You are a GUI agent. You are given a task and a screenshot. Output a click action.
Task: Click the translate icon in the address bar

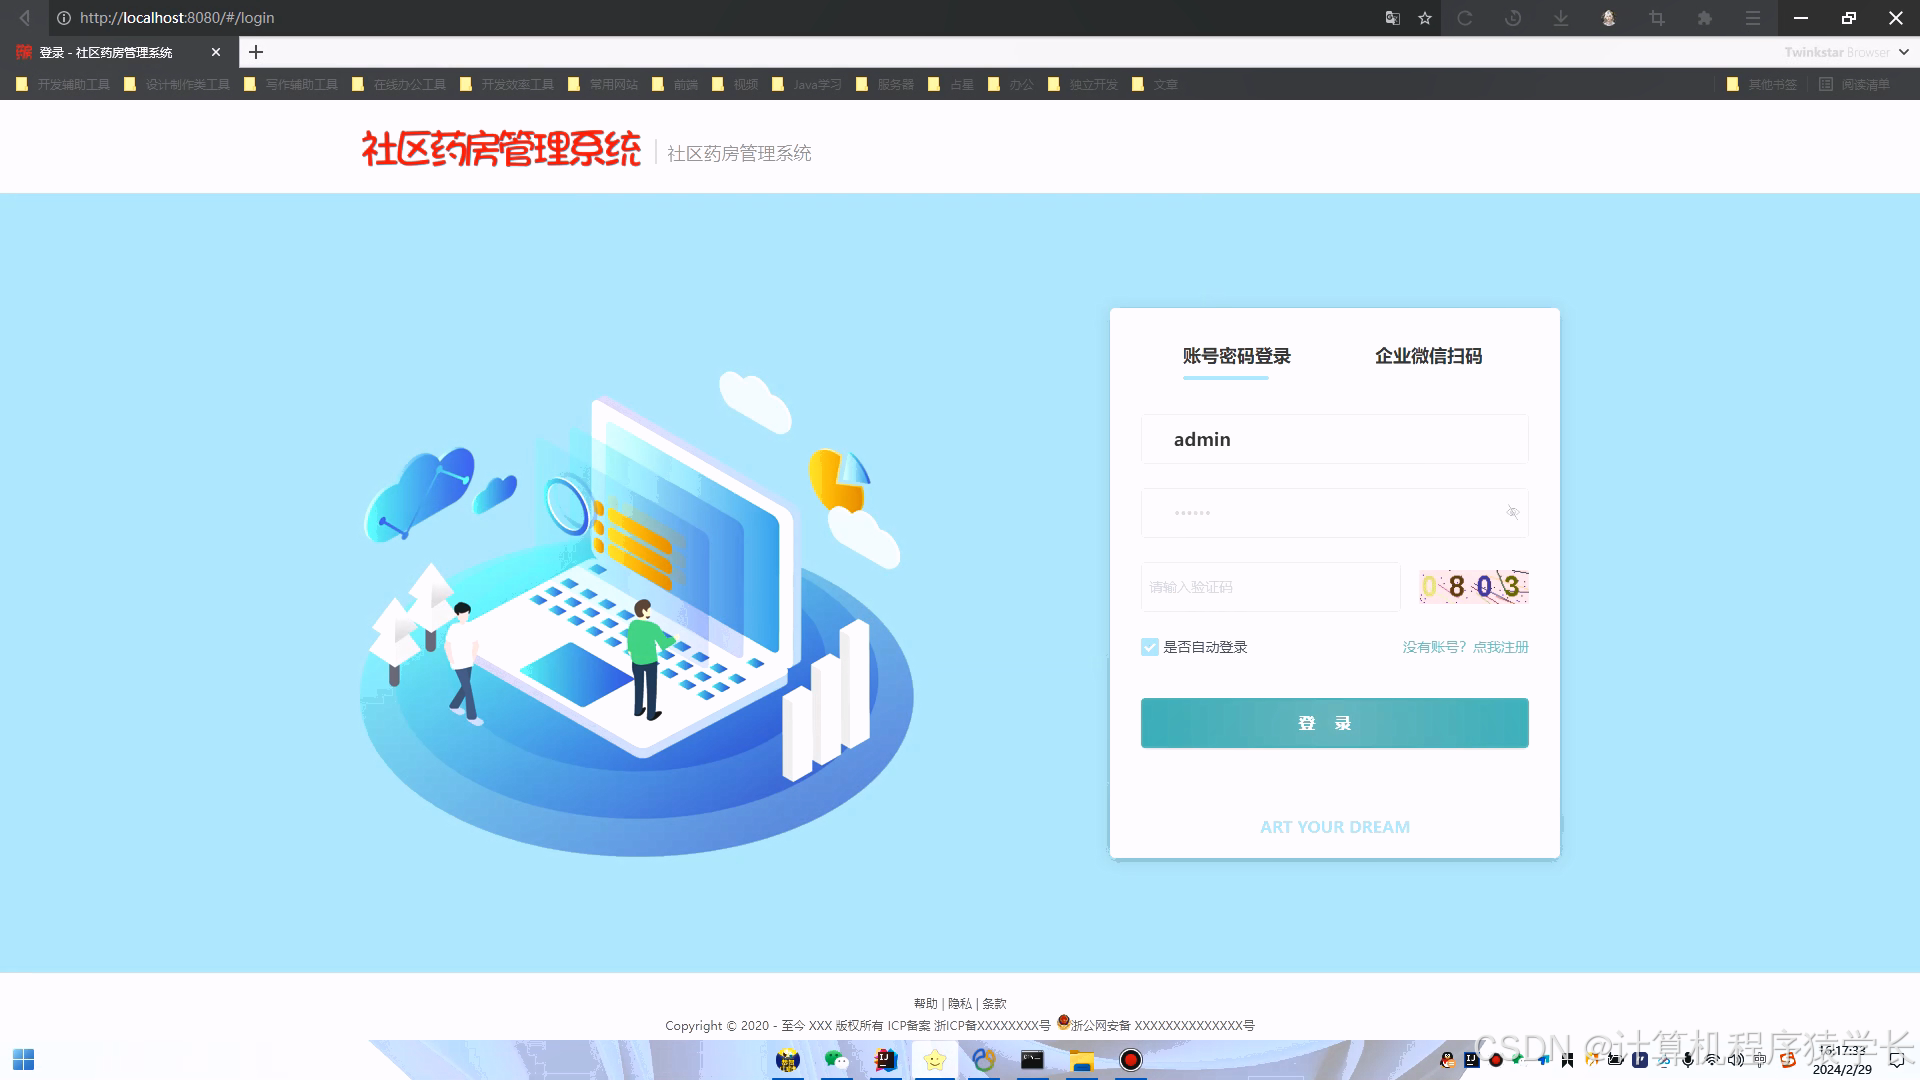point(1392,17)
